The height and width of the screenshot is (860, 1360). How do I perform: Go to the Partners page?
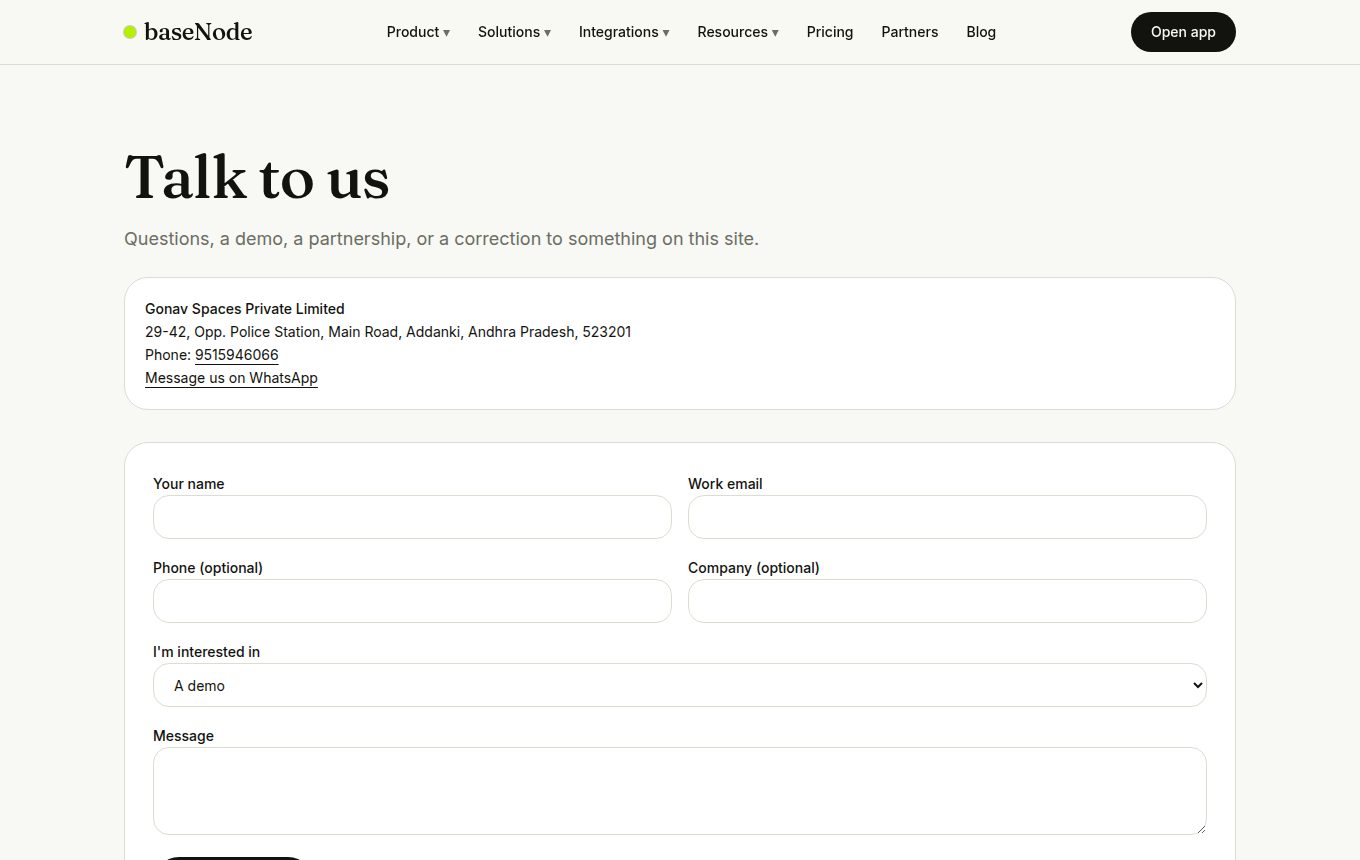point(910,32)
